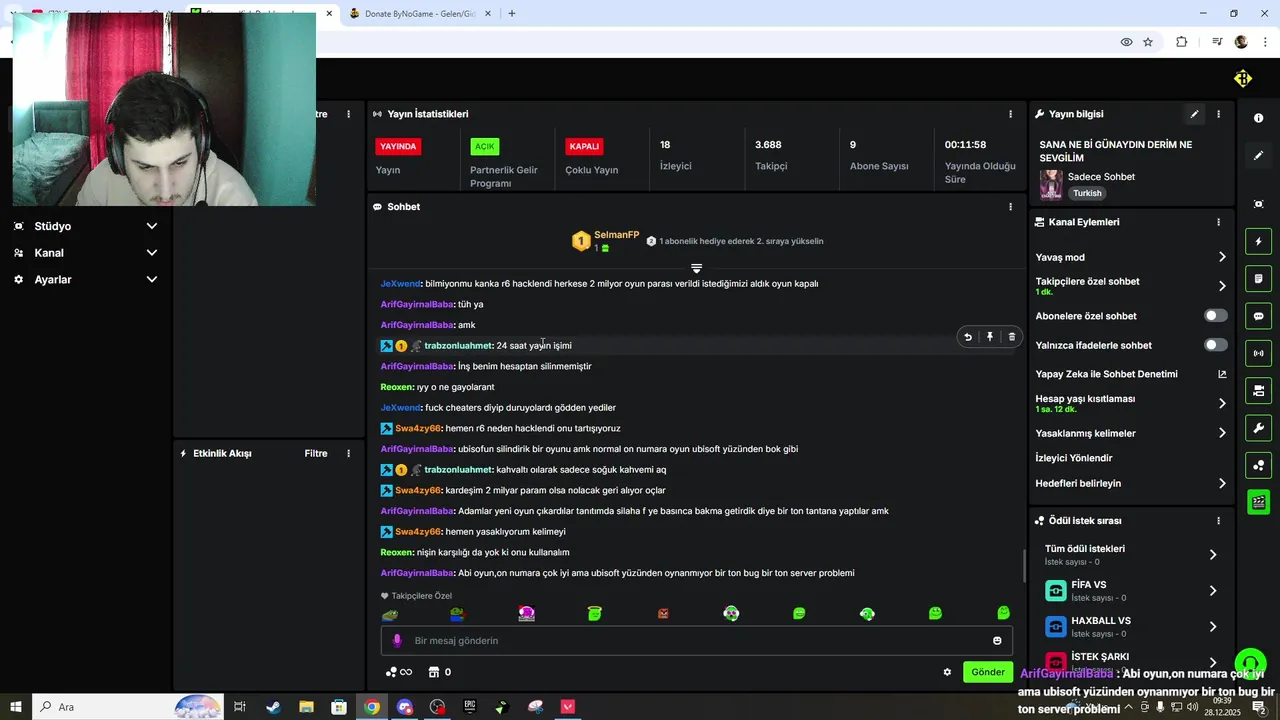The height and width of the screenshot is (720, 1280).
Task: Open a new browser tab
Action: 512,14
